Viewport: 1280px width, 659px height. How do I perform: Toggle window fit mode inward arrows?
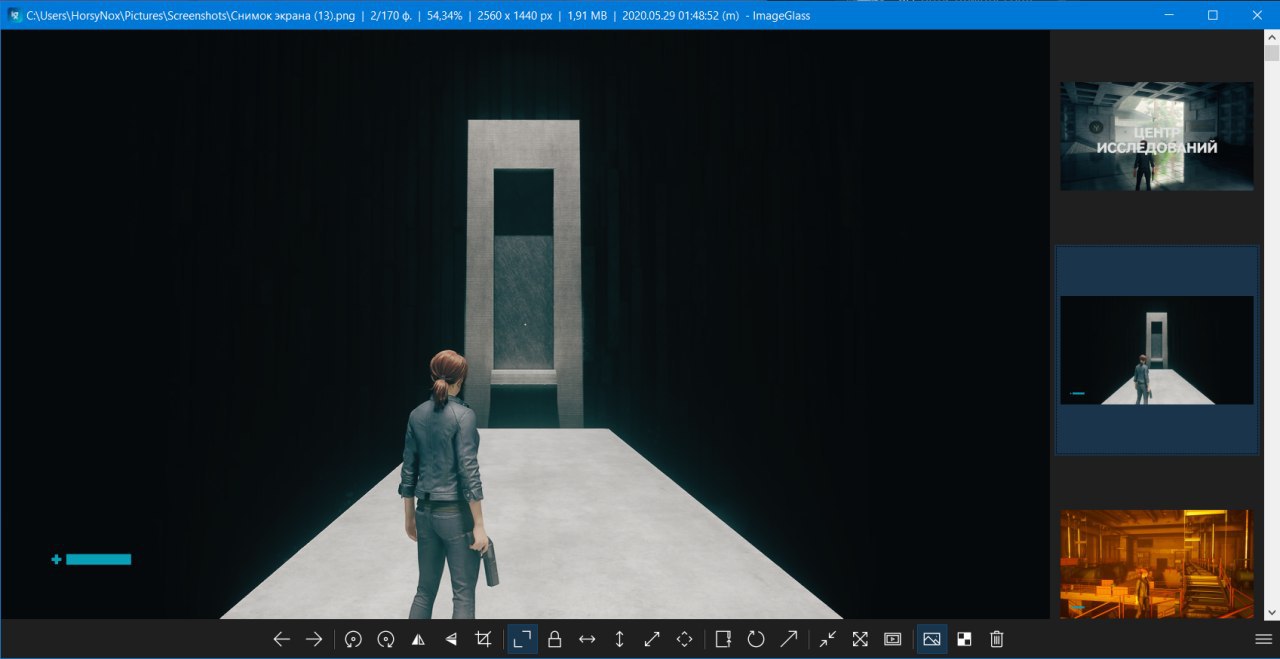827,639
